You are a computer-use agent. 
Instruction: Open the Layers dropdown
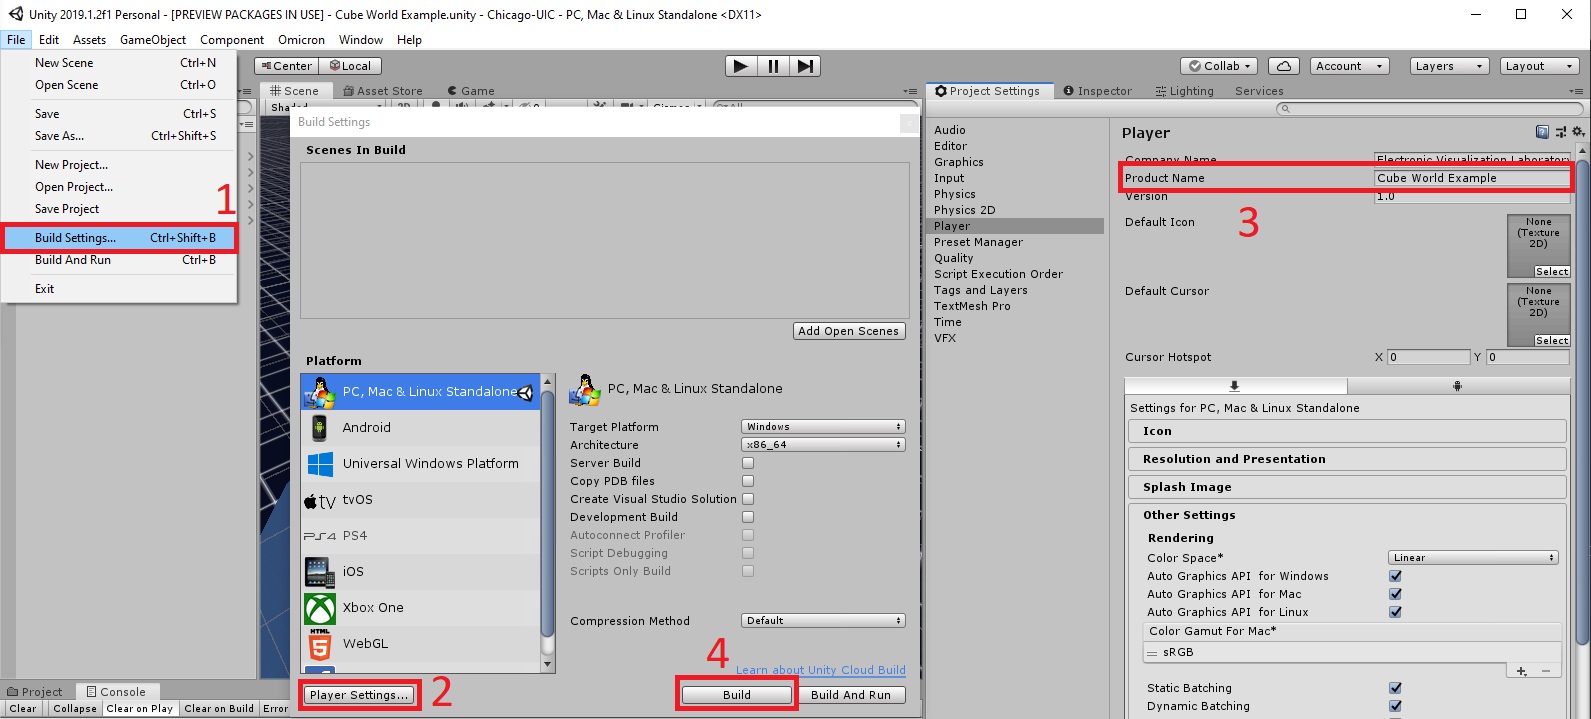click(x=1450, y=66)
